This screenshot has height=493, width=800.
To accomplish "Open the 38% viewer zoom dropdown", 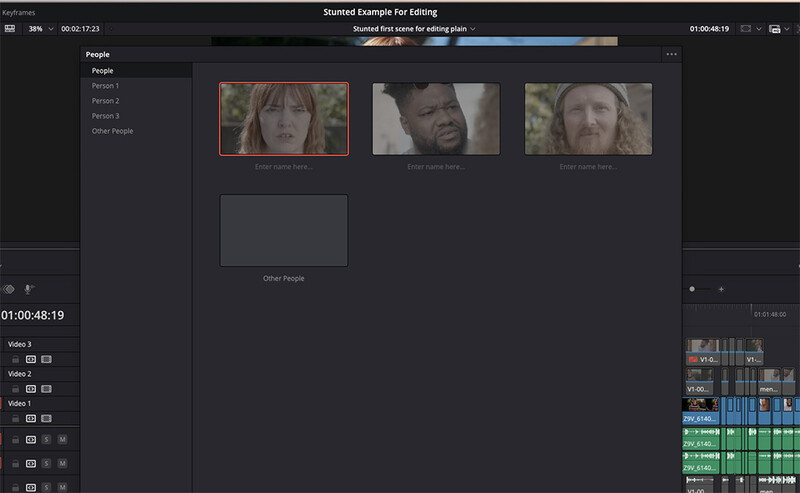I will tap(41, 29).
